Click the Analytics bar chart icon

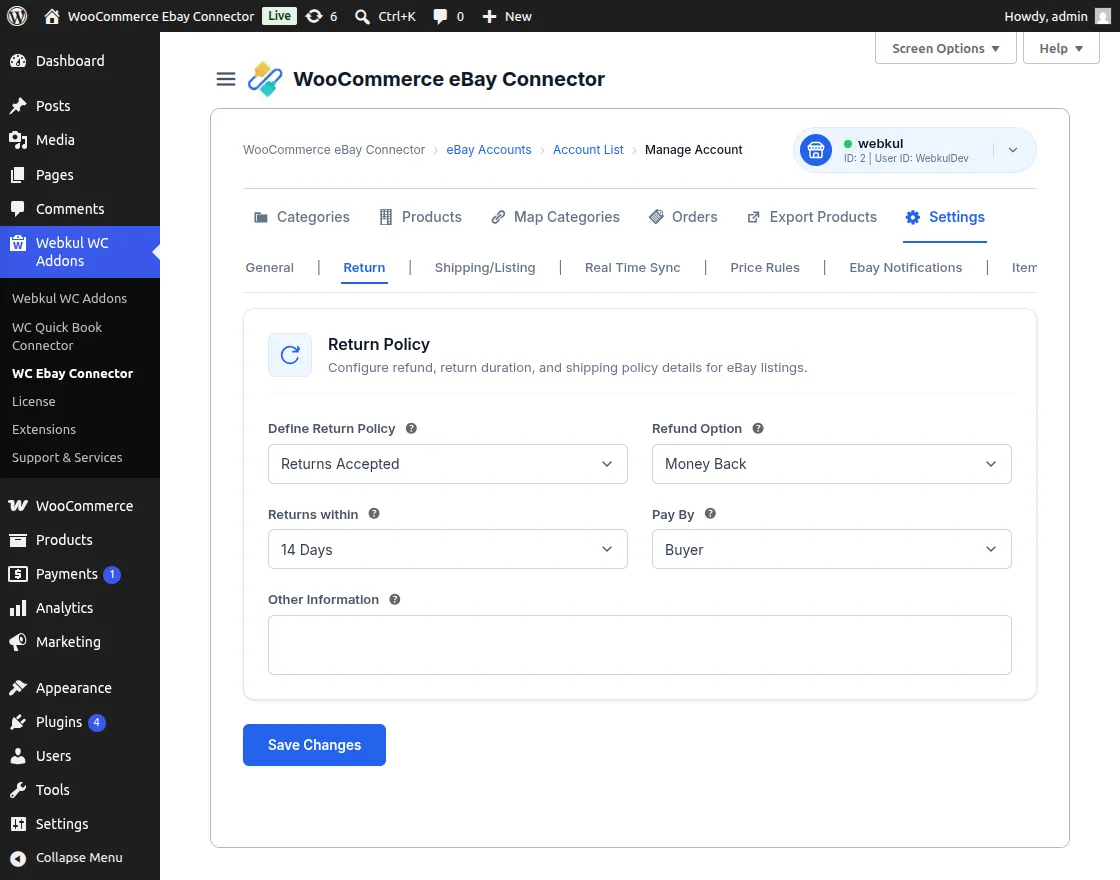coord(18,608)
